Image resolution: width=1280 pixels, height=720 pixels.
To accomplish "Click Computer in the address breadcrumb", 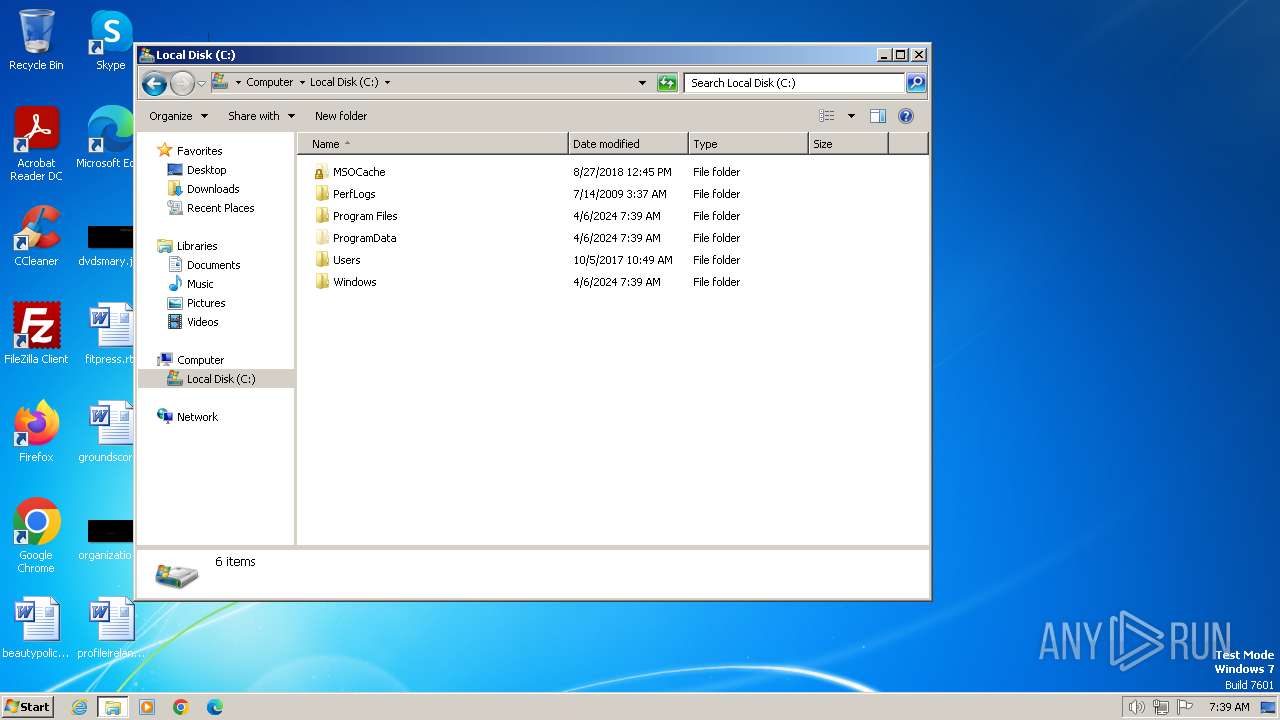I will [270, 83].
